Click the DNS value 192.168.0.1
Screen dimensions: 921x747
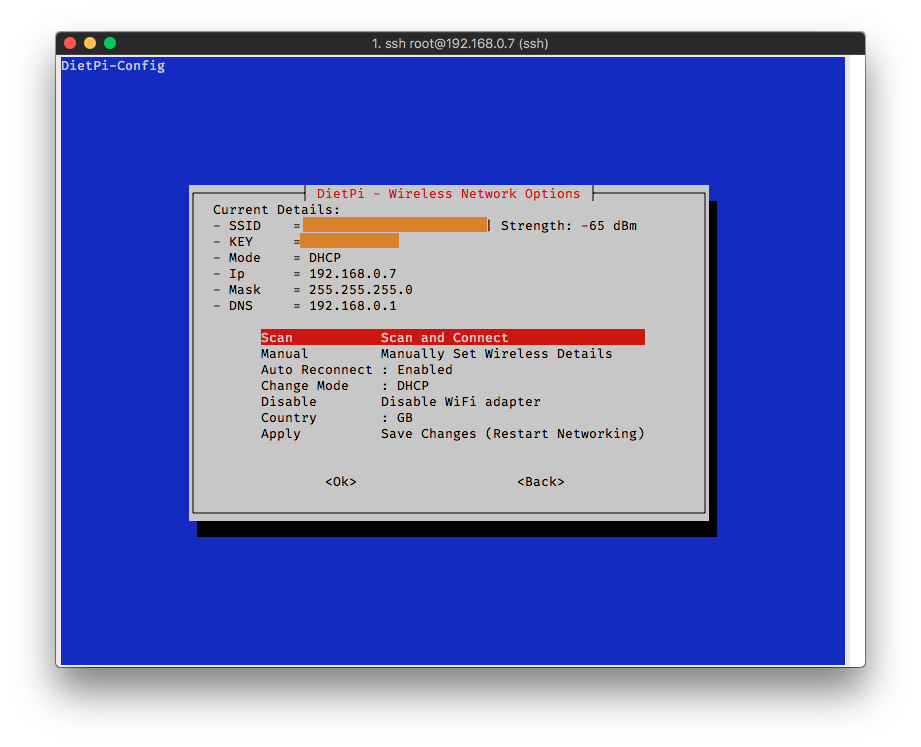coord(352,306)
